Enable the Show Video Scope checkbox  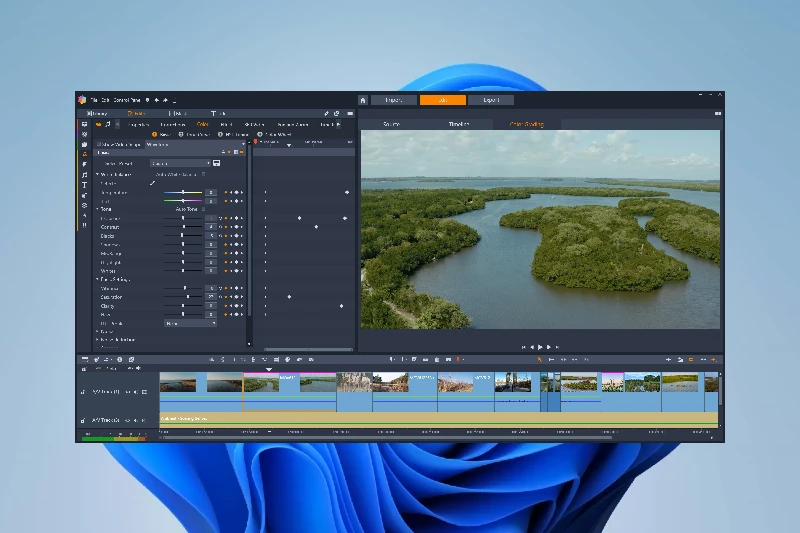coord(99,145)
